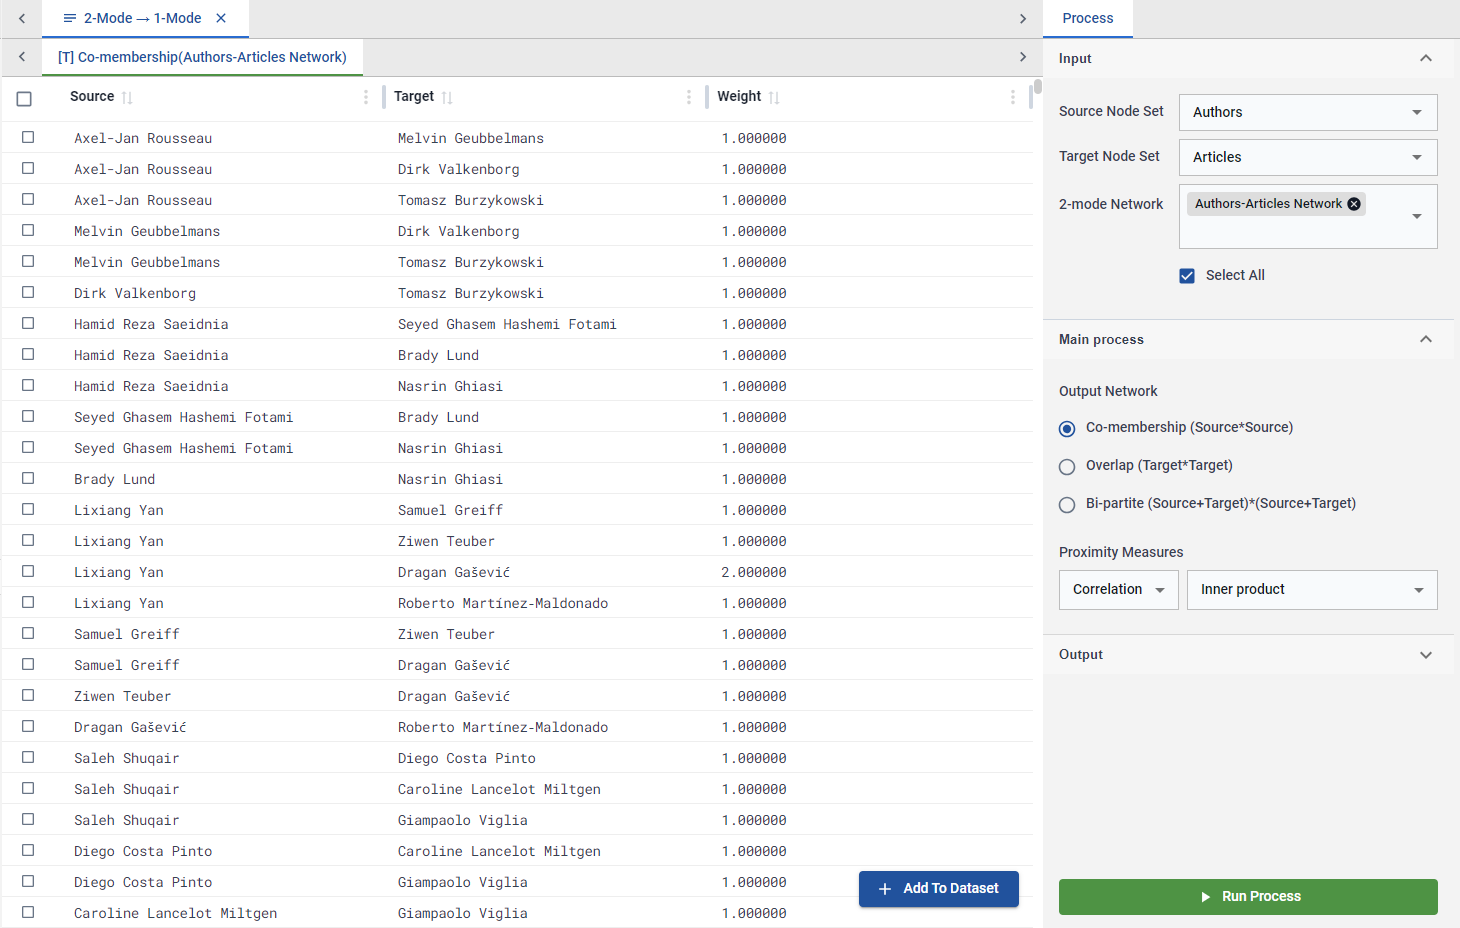Open the Inner product measure dropdown
Image resolution: width=1460 pixels, height=928 pixels.
coord(1312,590)
